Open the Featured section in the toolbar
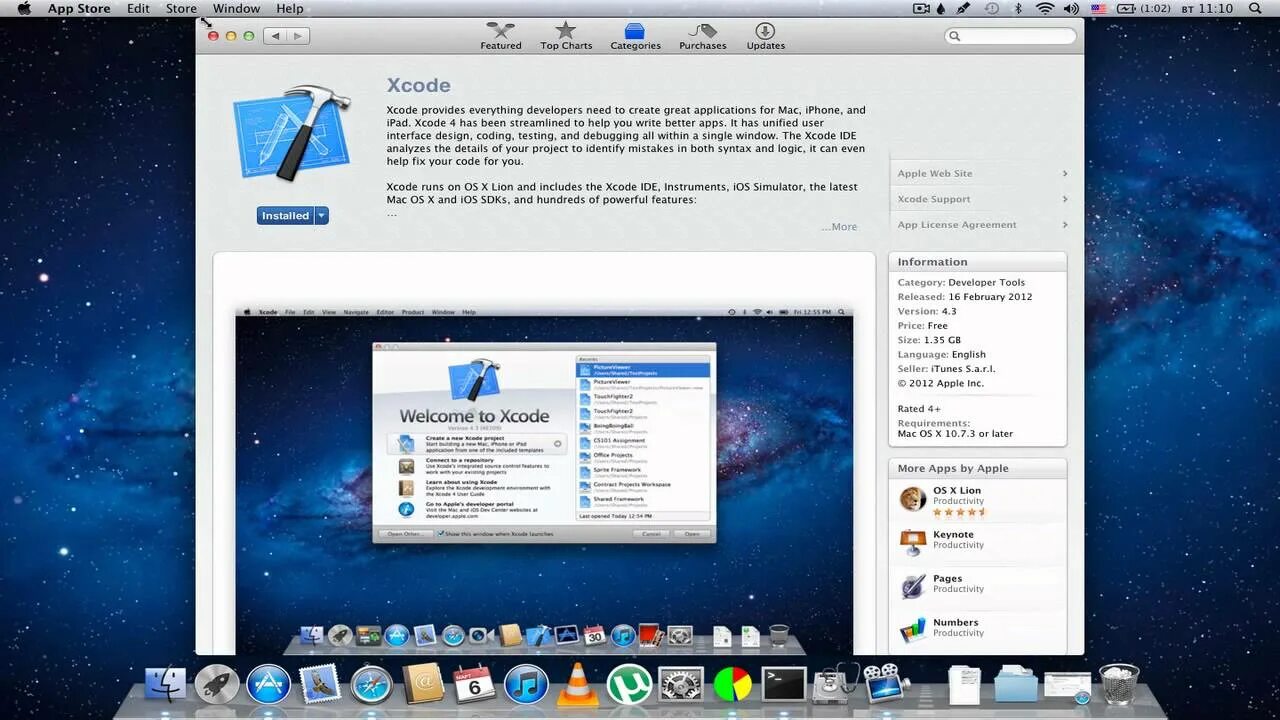1280x720 pixels. [x=501, y=36]
